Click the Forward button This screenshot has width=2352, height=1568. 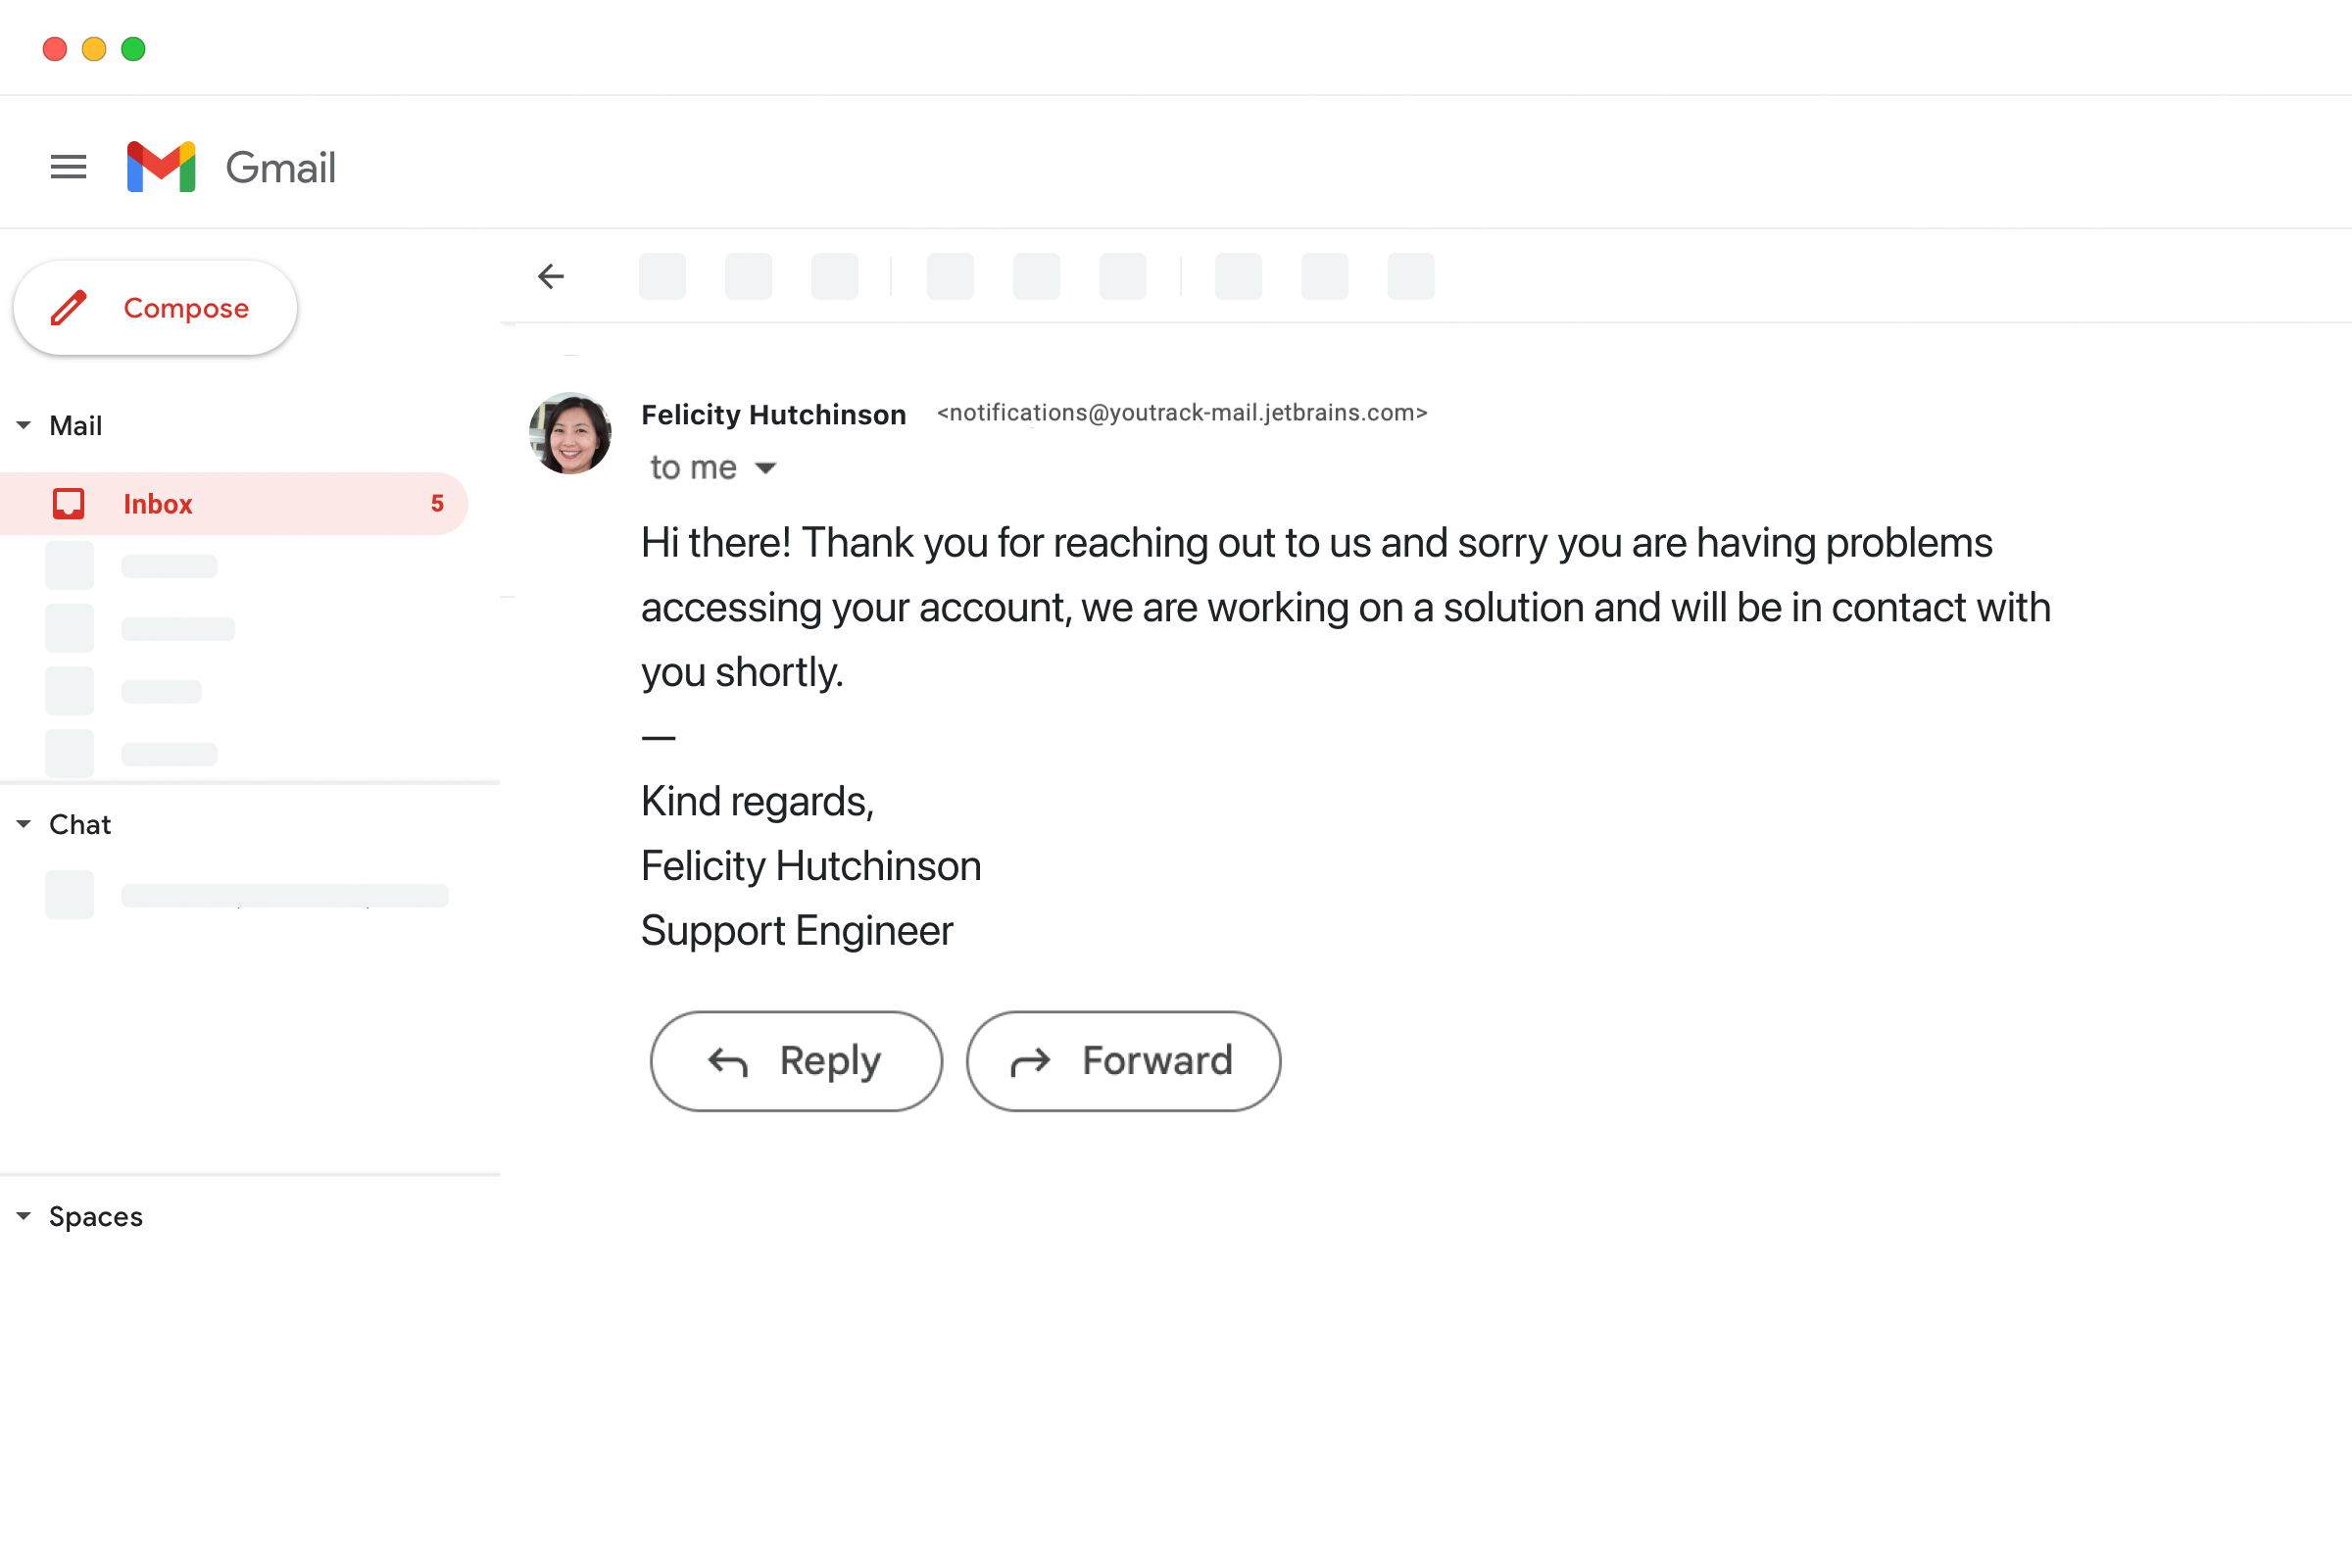1123,1061
